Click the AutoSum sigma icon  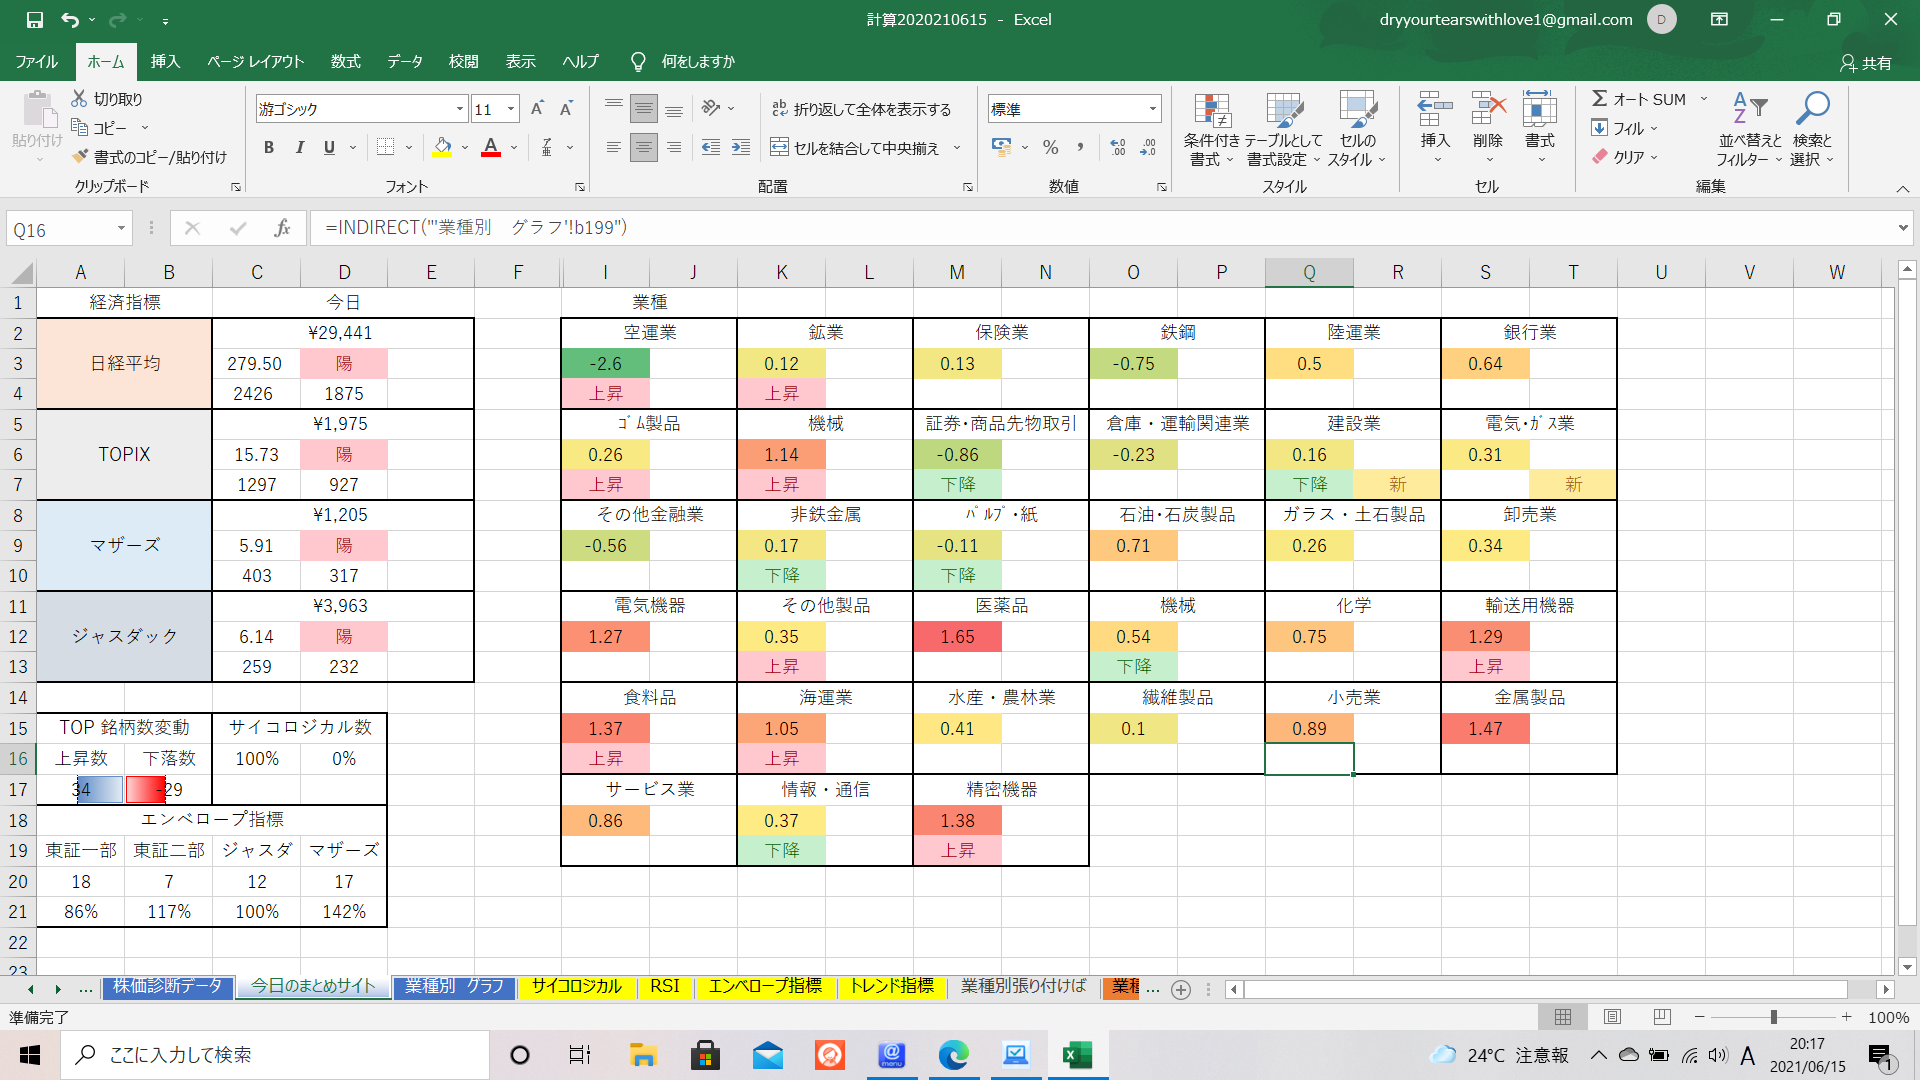[x=1600, y=99]
